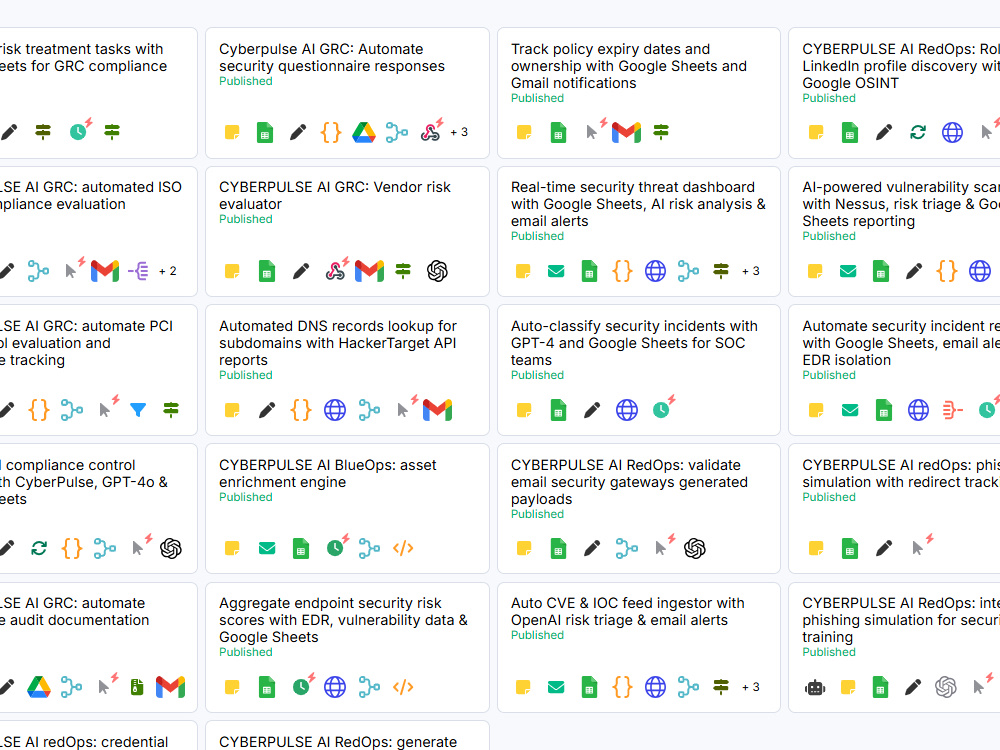Image resolution: width=1000 pixels, height=750 pixels.
Task: Click Published status under Automated DNS records lookup
Action: [x=246, y=375]
